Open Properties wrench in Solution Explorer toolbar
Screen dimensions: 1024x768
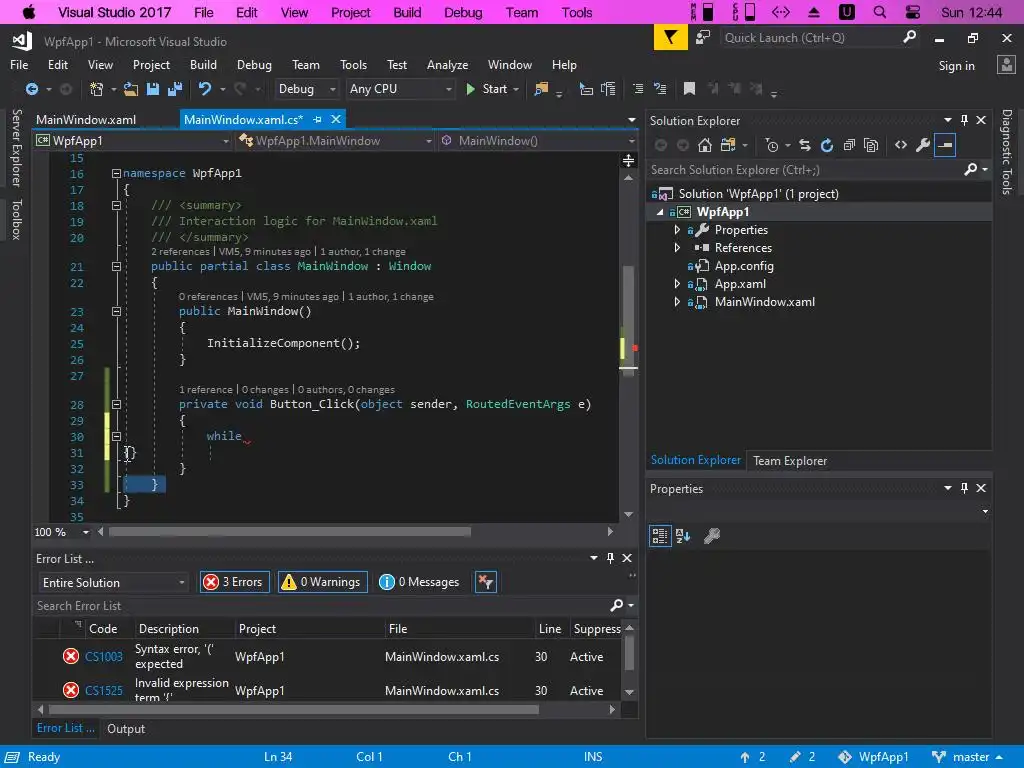[x=922, y=145]
